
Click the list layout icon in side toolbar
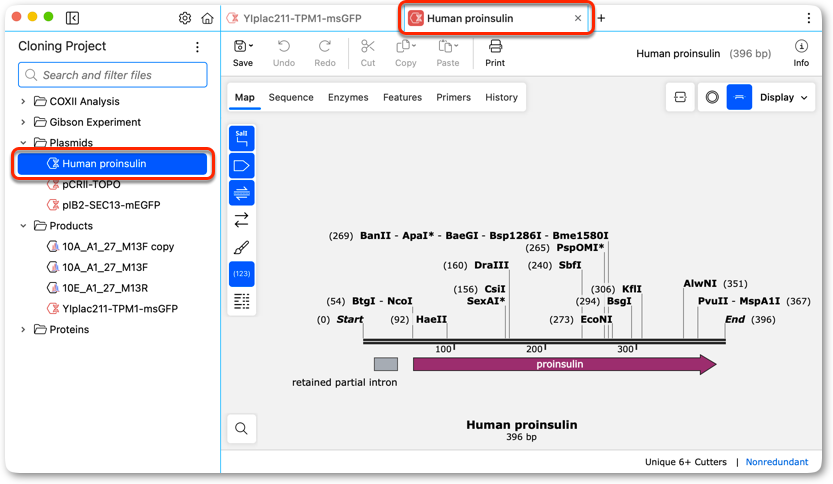(242, 301)
